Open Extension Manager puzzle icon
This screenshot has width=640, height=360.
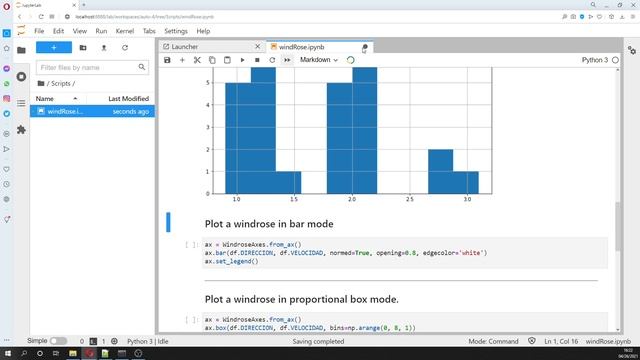pos(21,130)
